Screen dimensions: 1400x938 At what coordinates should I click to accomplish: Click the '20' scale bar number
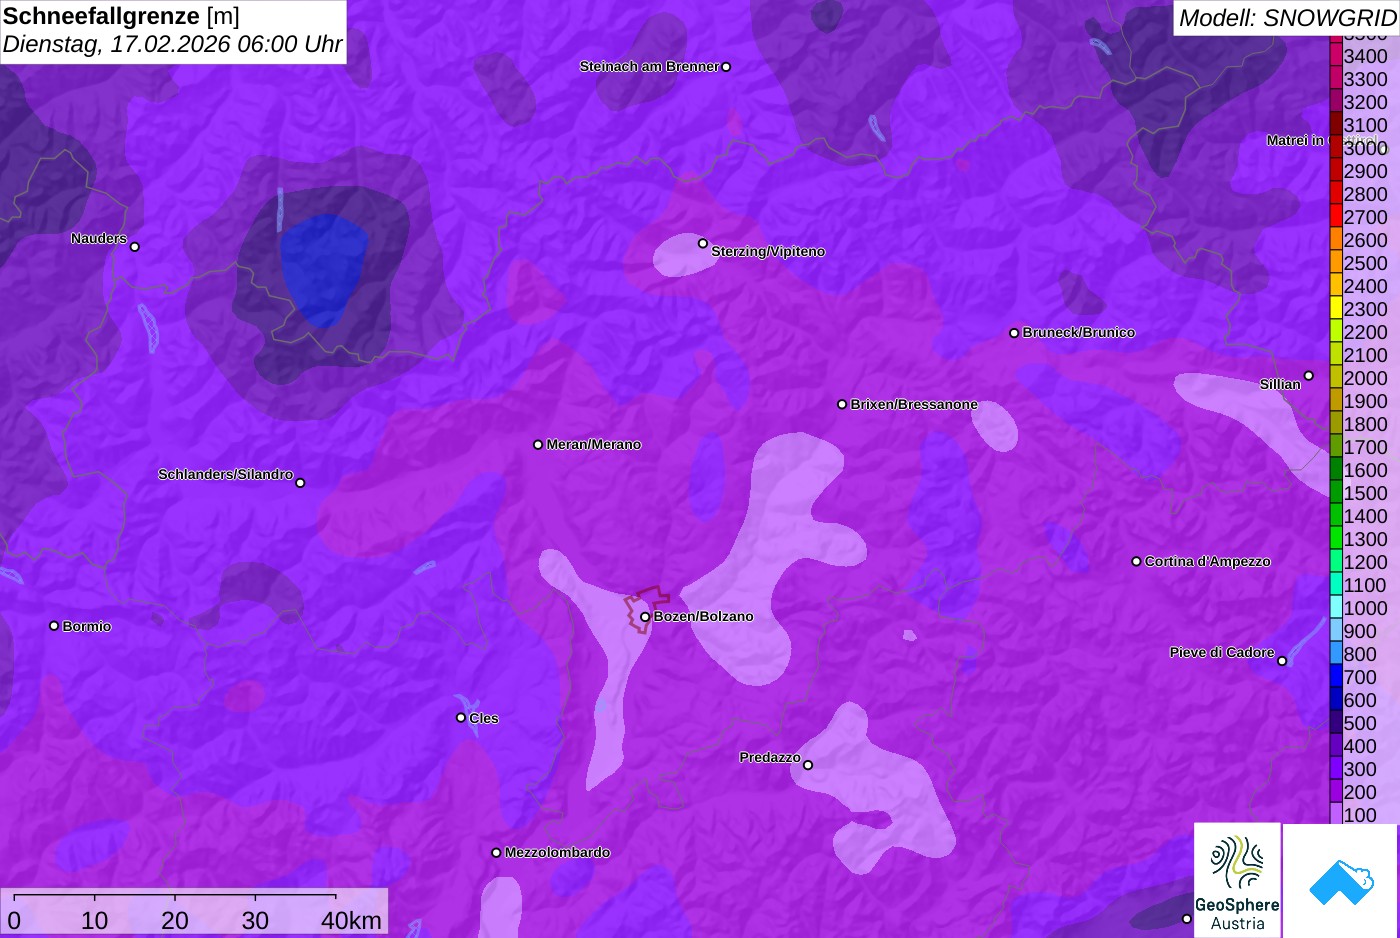pyautogui.click(x=175, y=921)
